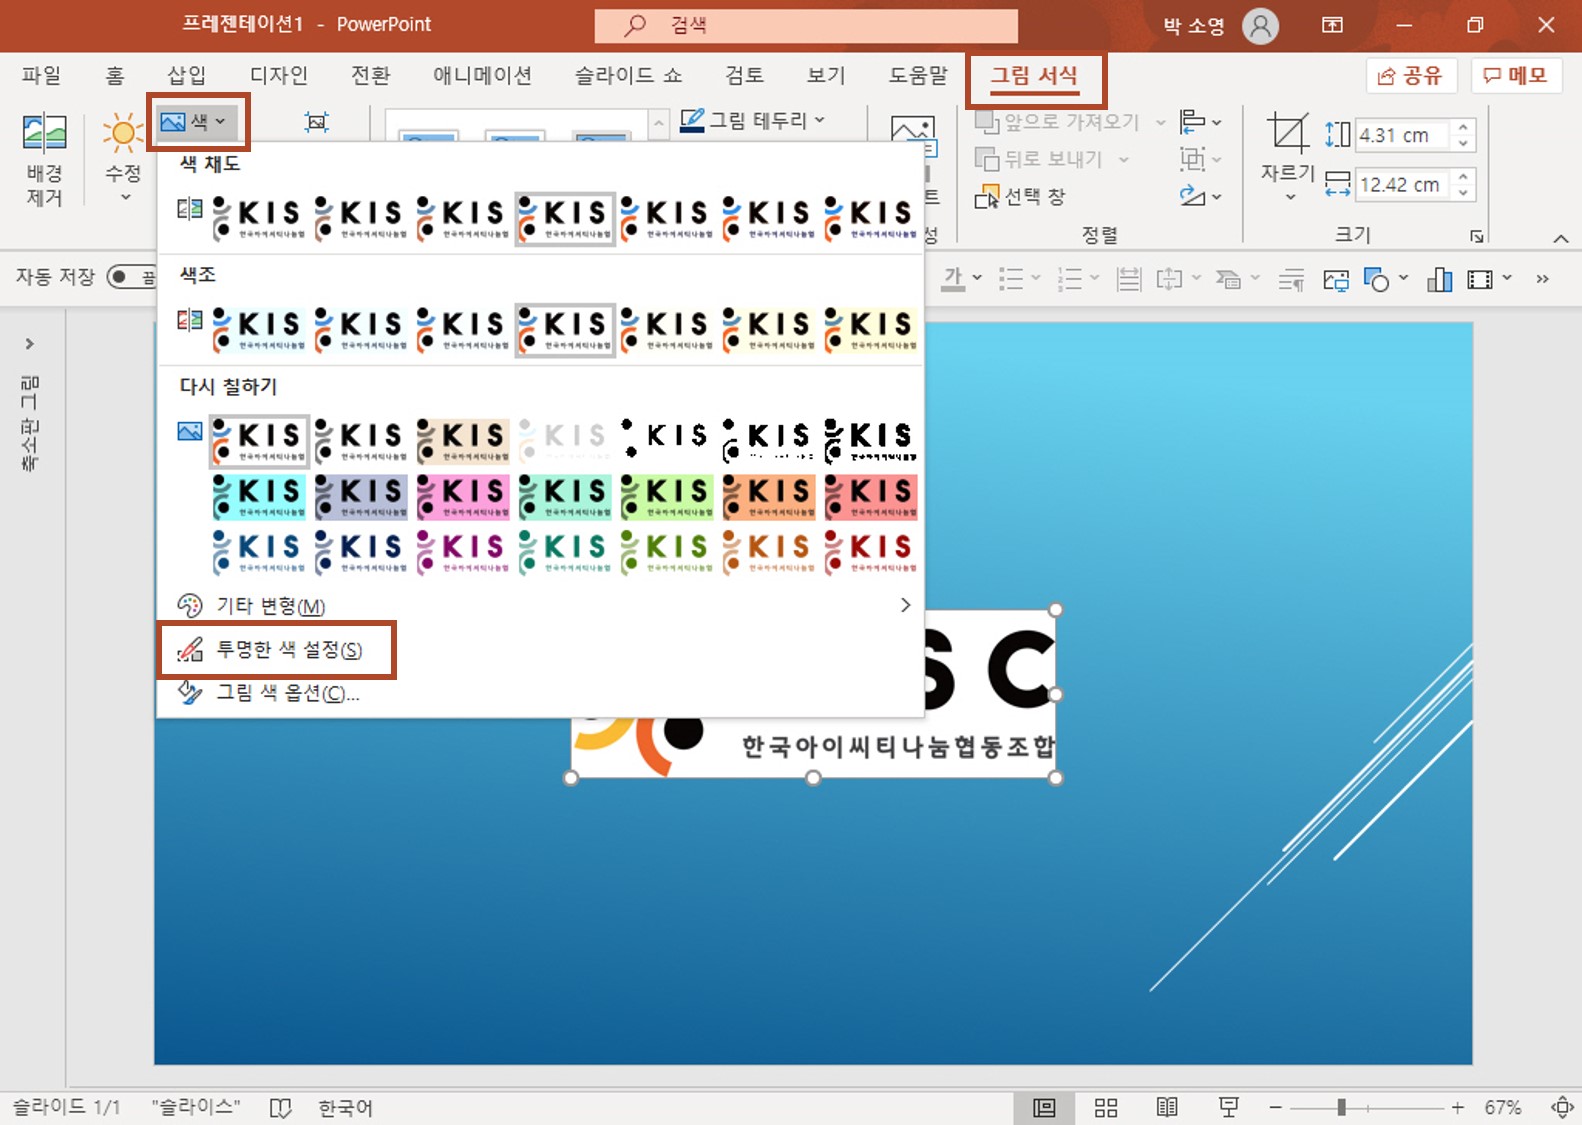Image resolution: width=1582 pixels, height=1125 pixels.
Task: Click Bring Forward (앞으로 가져오기)
Action: coord(1058,122)
